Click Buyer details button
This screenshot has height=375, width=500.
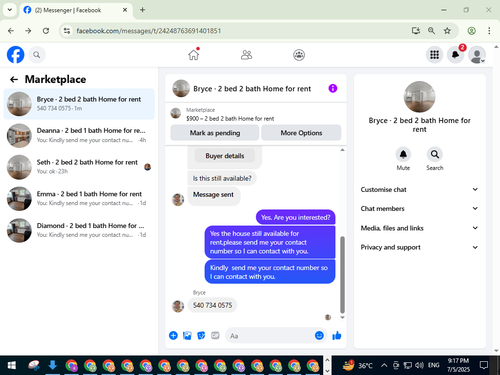225,156
